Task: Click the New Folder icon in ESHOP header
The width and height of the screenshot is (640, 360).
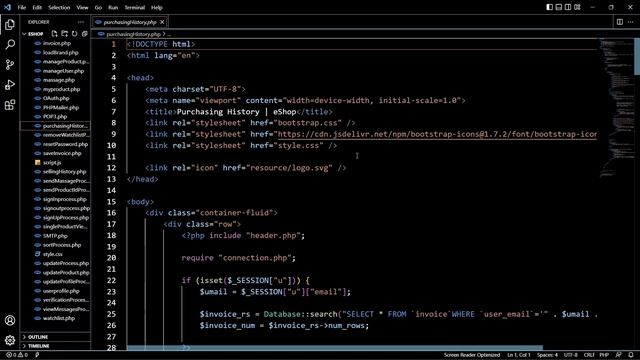Action: [x=64, y=34]
